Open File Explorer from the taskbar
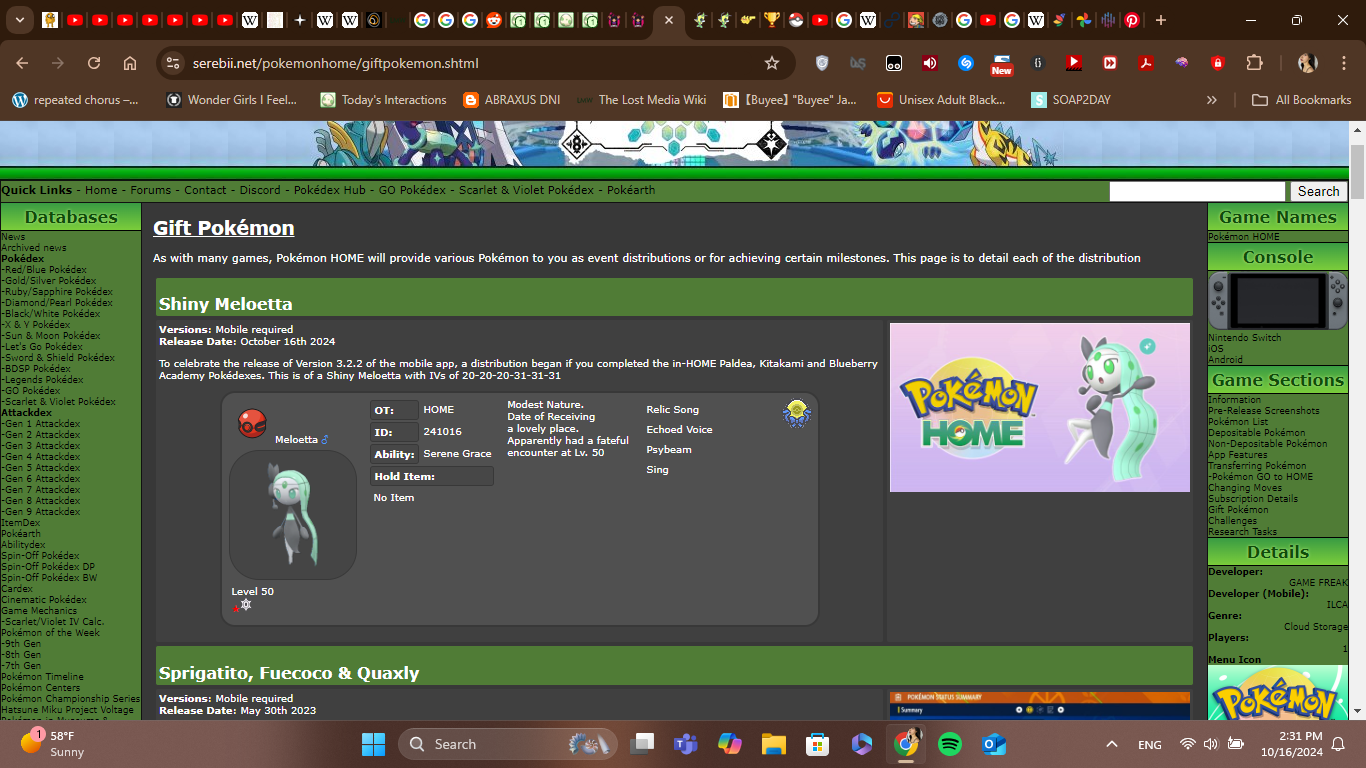 pos(774,744)
